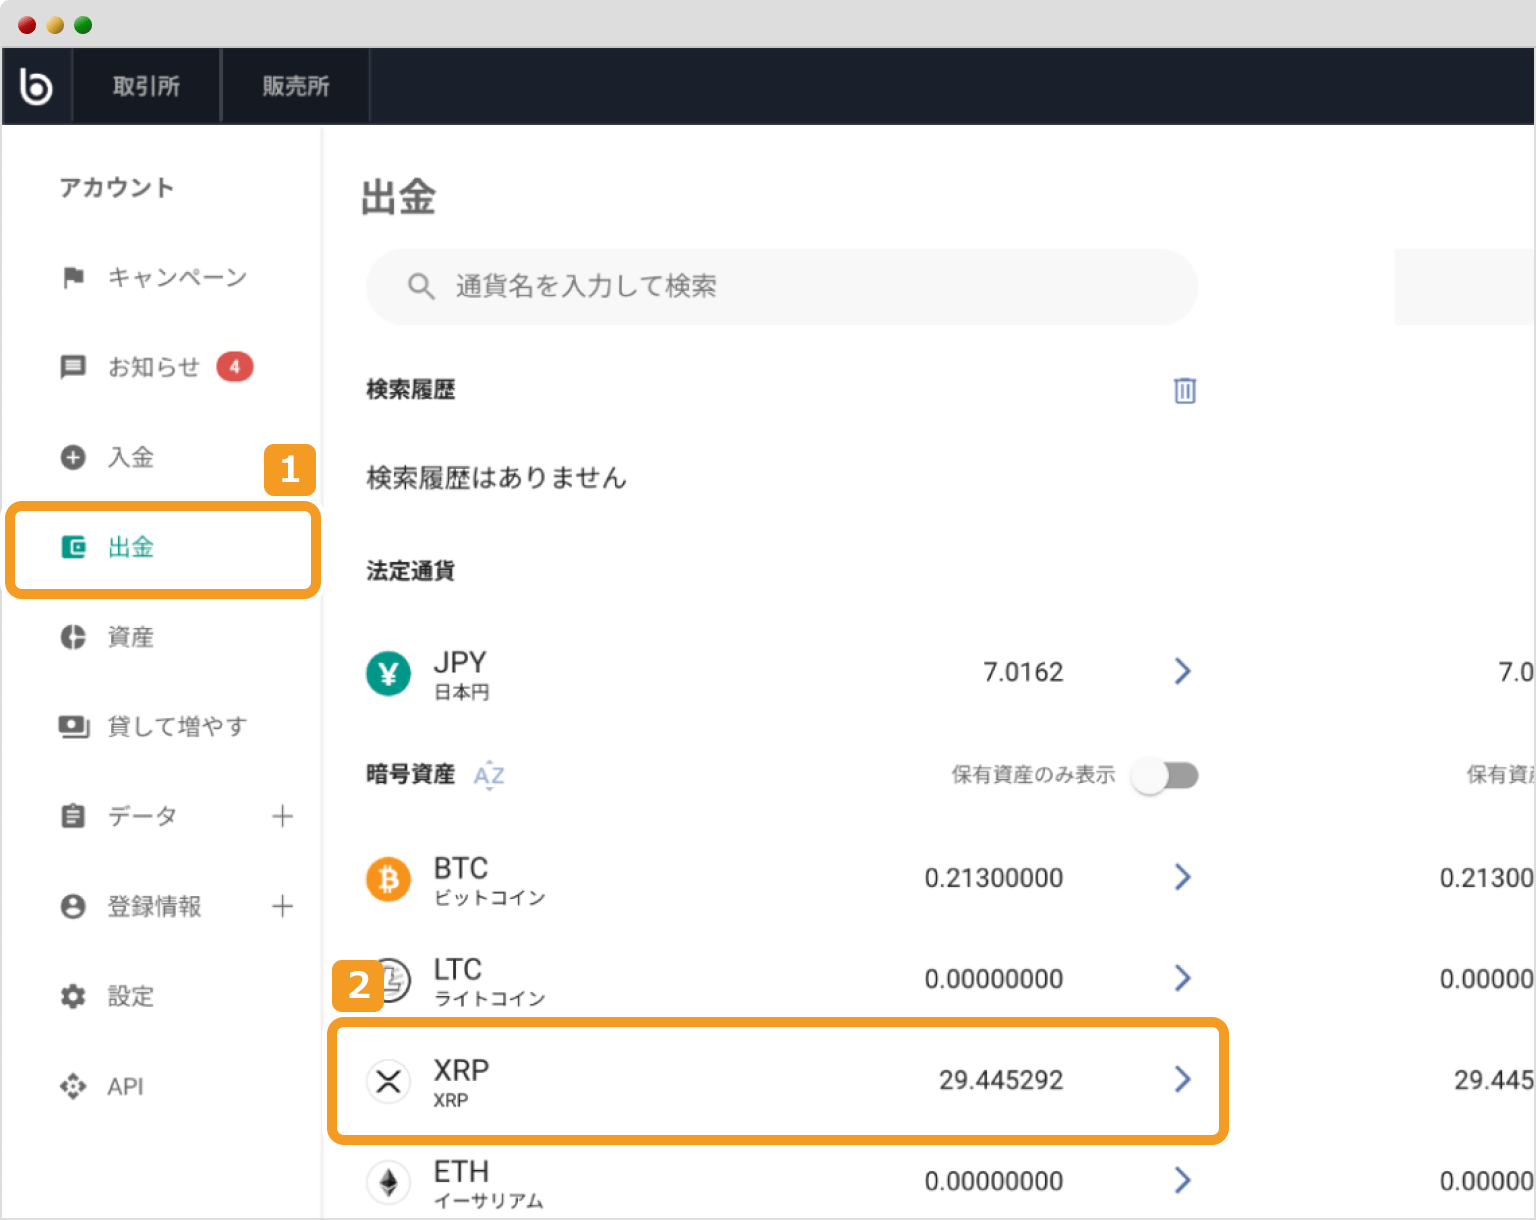This screenshot has height=1220, width=1536.
Task: Switch to the 販売所 tab
Action: 295,85
